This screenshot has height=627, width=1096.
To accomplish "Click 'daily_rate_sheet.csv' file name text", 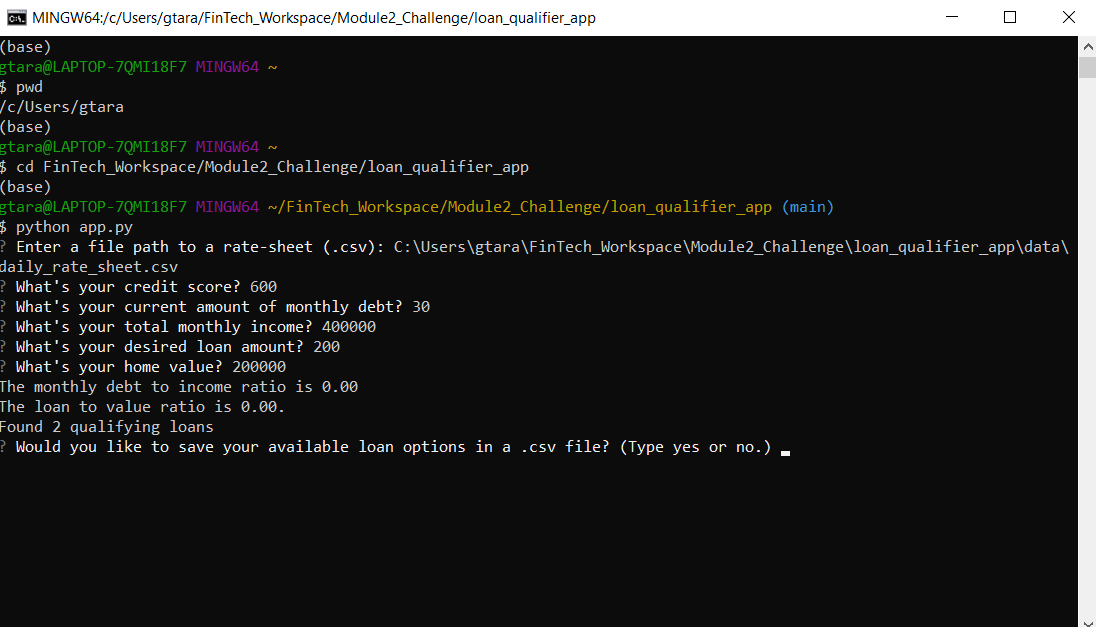I will point(89,267).
